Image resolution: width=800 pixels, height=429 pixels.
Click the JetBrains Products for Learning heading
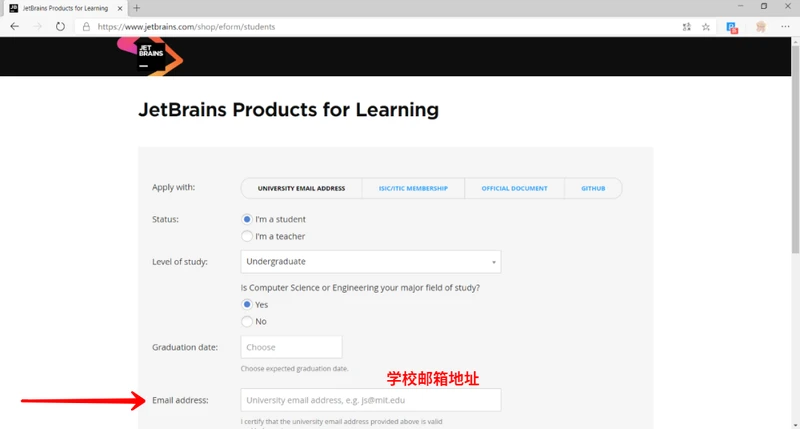[288, 110]
